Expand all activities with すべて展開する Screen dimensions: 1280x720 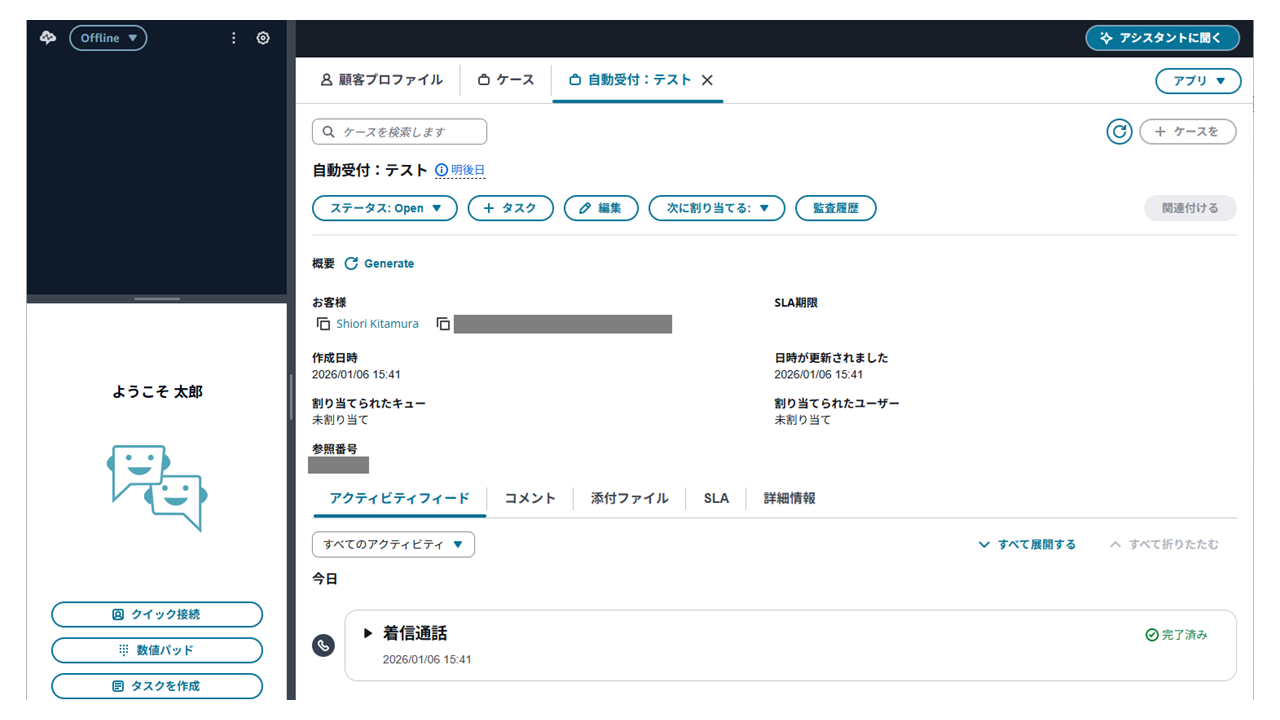pos(1027,545)
